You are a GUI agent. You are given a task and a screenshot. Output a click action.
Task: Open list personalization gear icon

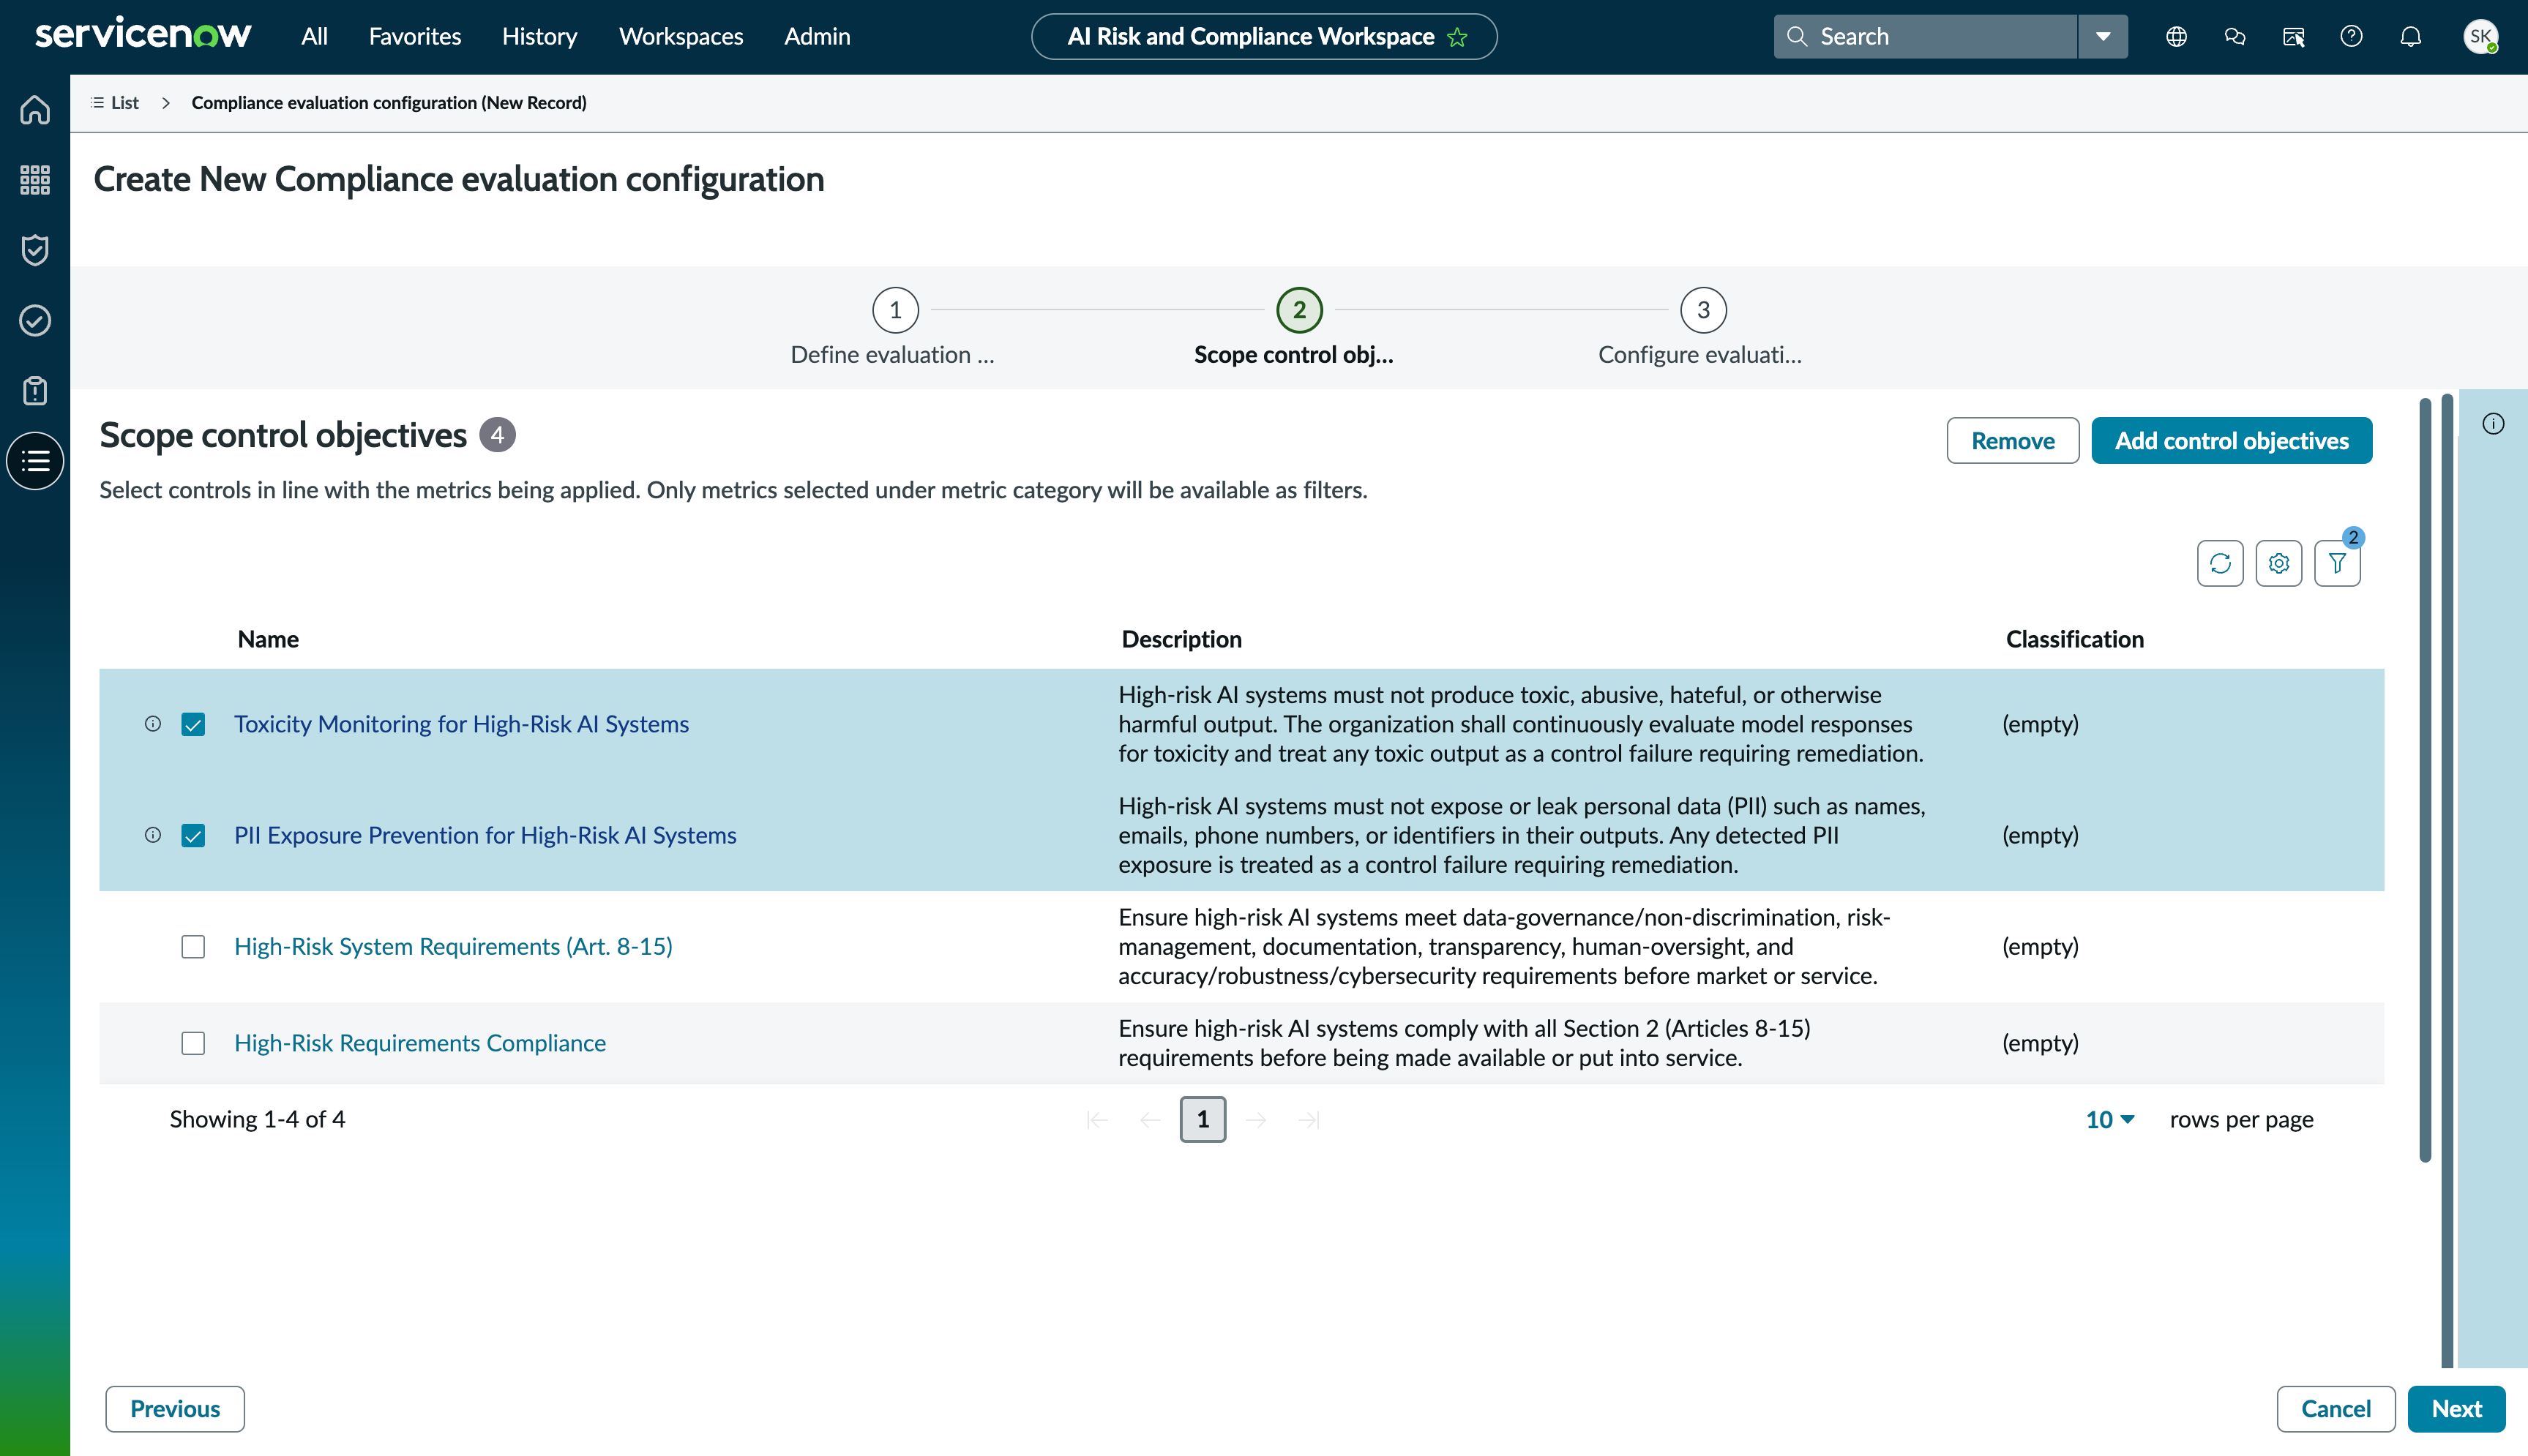click(2279, 563)
